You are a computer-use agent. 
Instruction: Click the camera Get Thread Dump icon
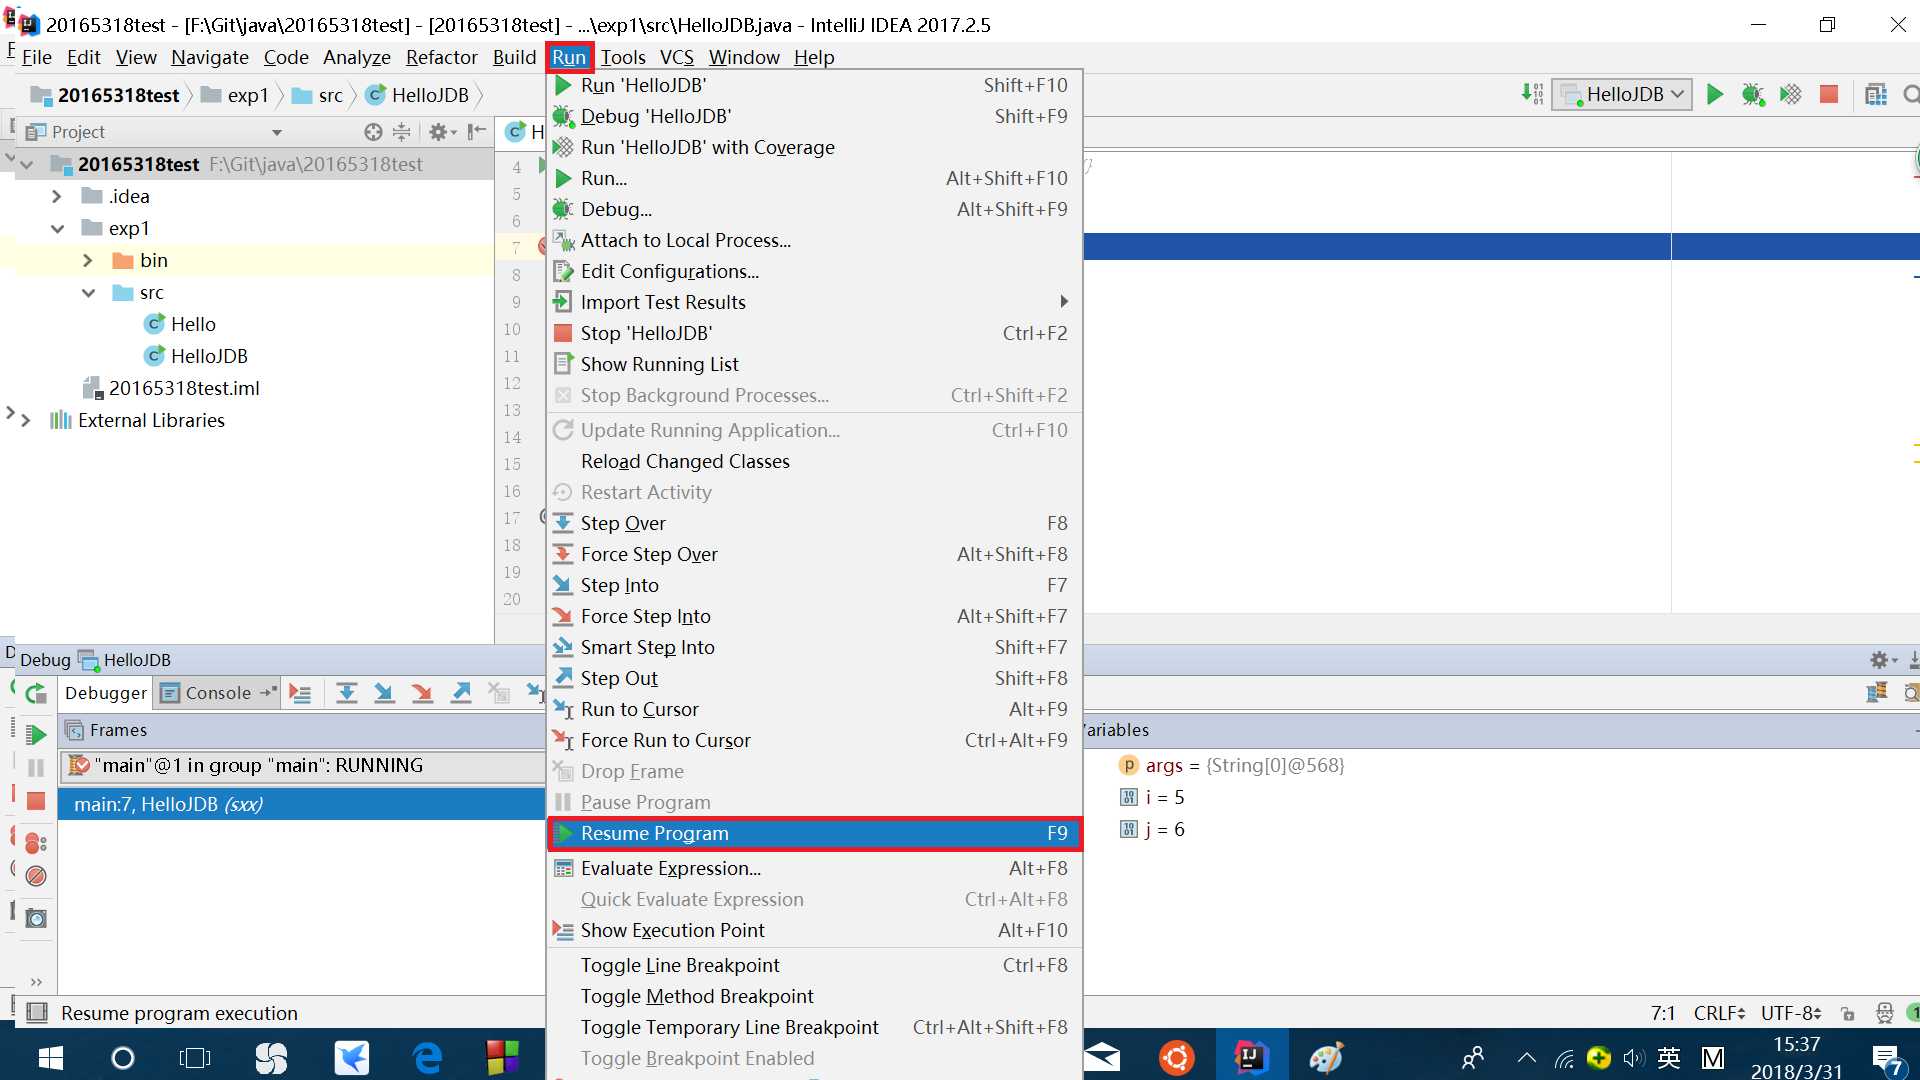coord(35,918)
